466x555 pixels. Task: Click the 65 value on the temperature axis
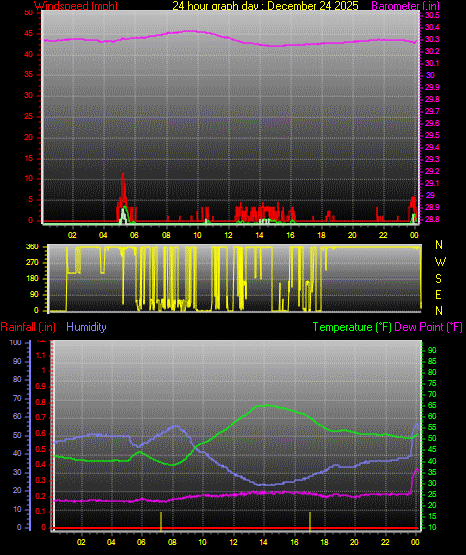click(432, 405)
